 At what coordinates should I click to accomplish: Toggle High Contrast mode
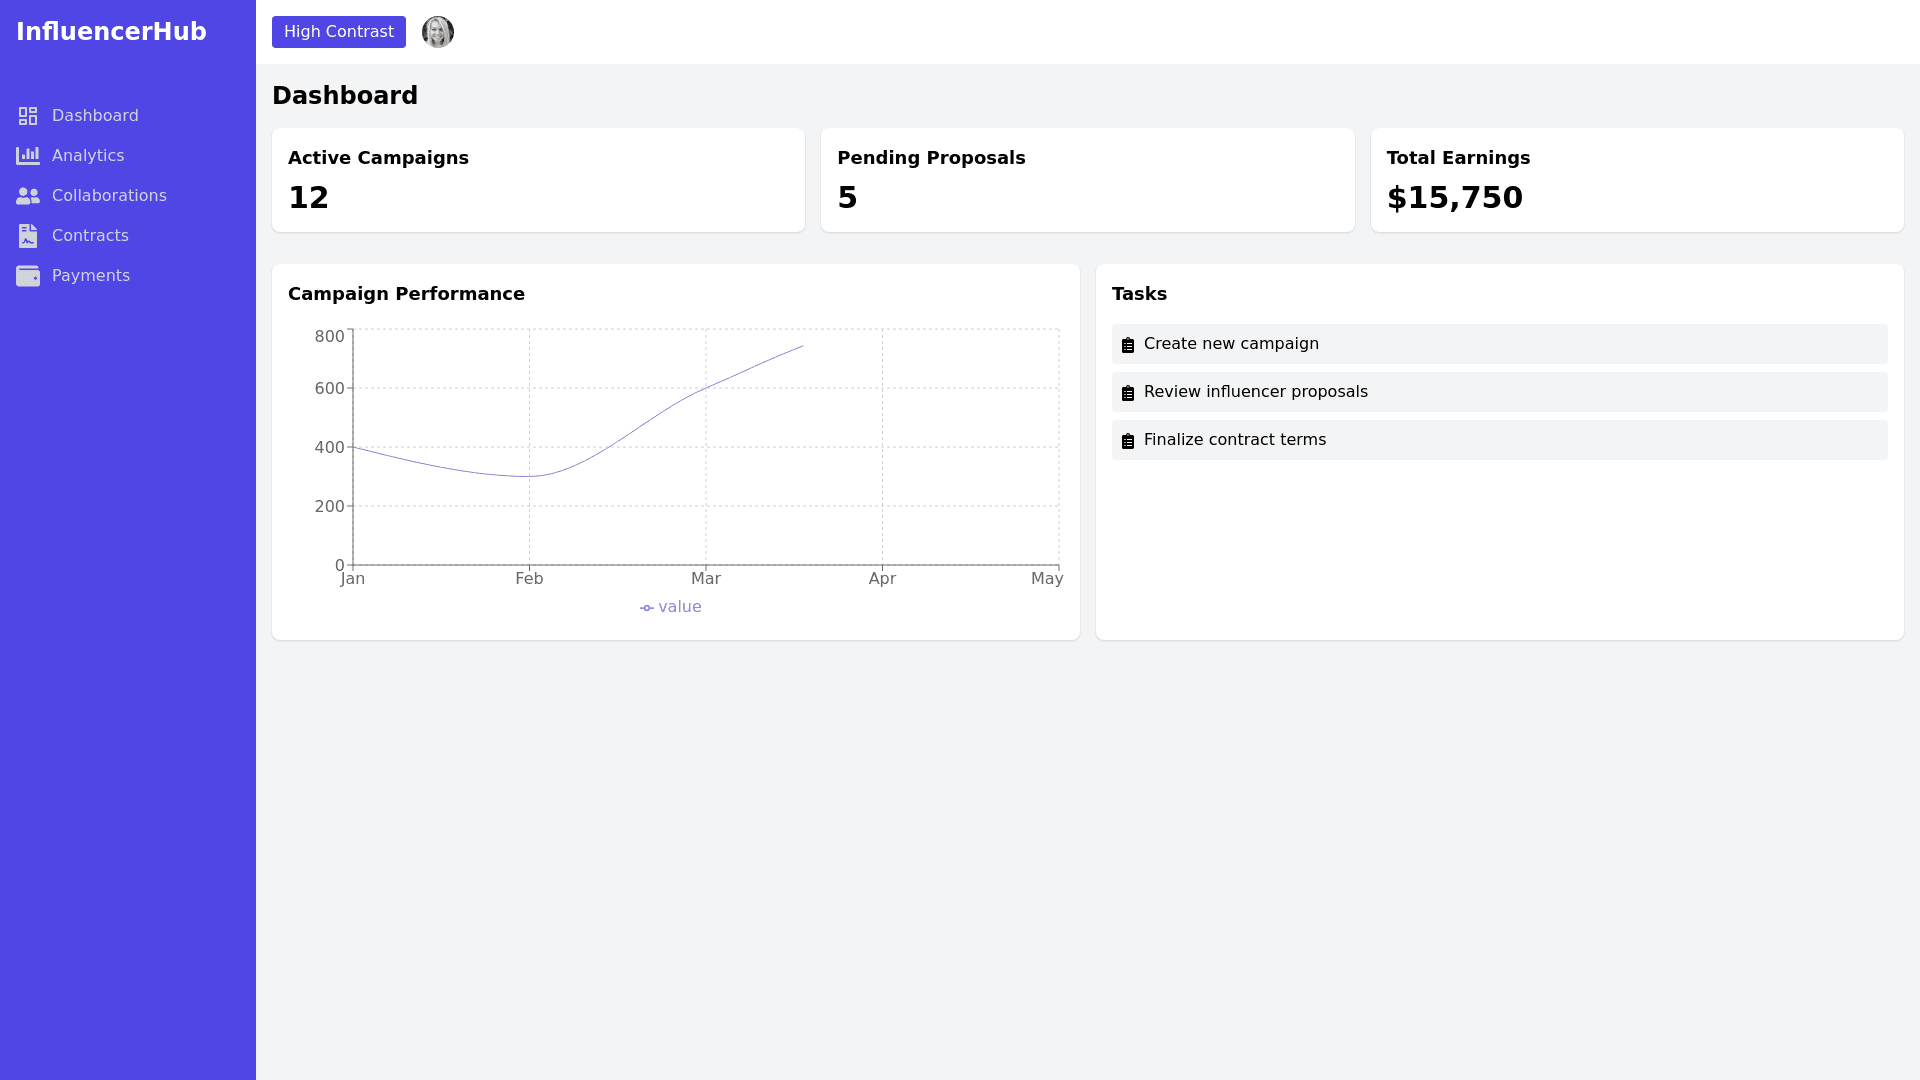pyautogui.click(x=339, y=32)
